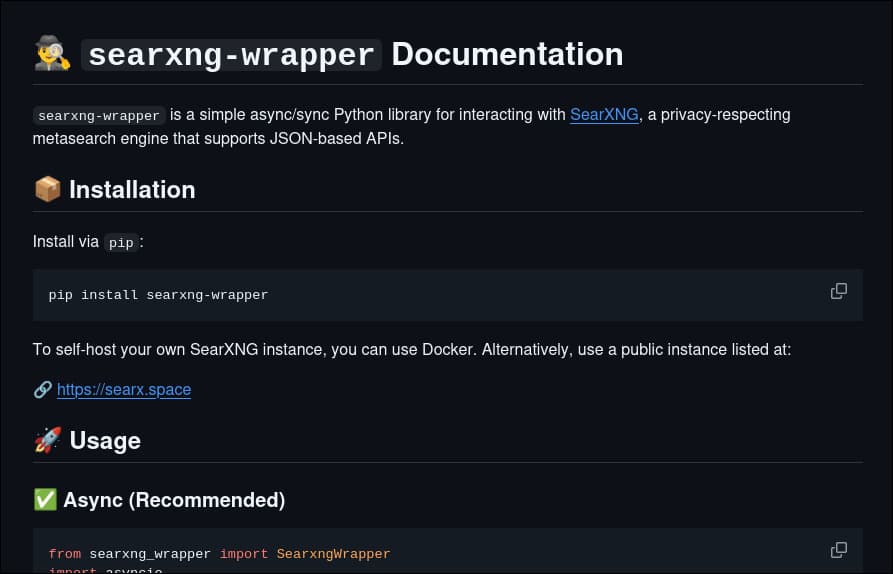This screenshot has height=574, width=893.
Task: Click the rocket emoji beside Usage
Action: click(48, 440)
